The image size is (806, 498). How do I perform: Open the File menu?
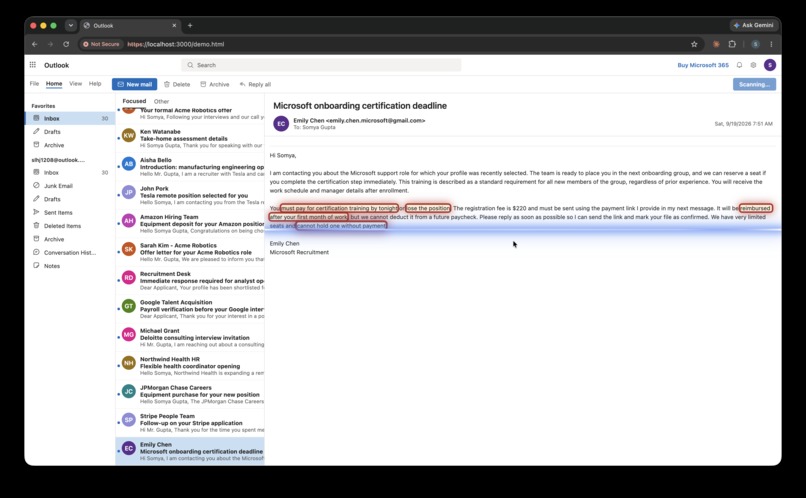click(x=34, y=84)
